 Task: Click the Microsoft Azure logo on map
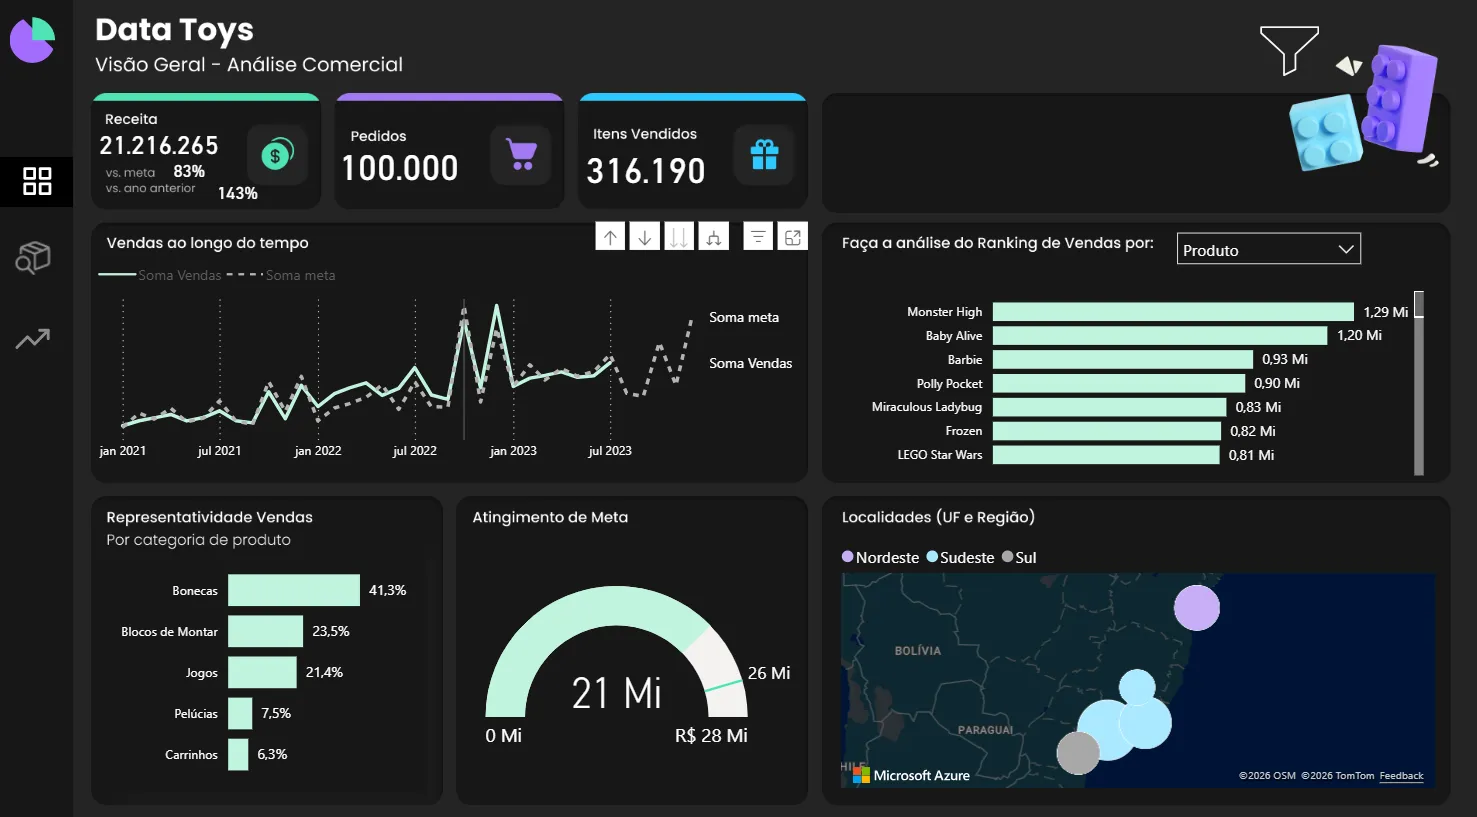tap(911, 775)
